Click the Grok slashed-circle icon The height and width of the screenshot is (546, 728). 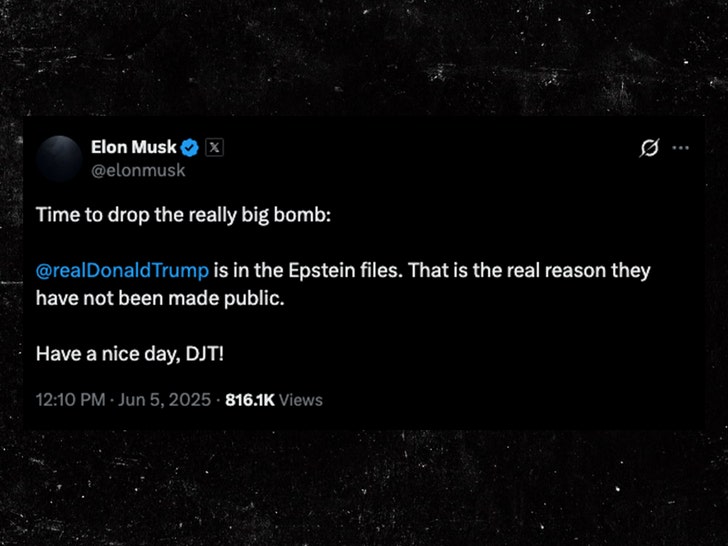point(649,148)
